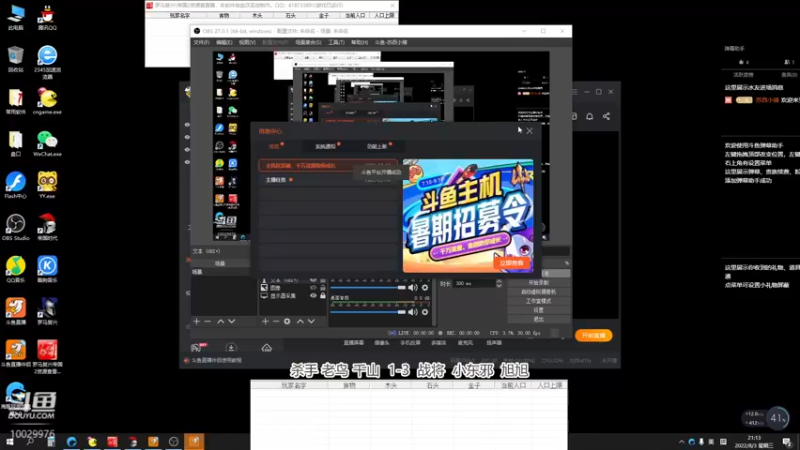Select the 显示器采集 source row

(x=293, y=295)
